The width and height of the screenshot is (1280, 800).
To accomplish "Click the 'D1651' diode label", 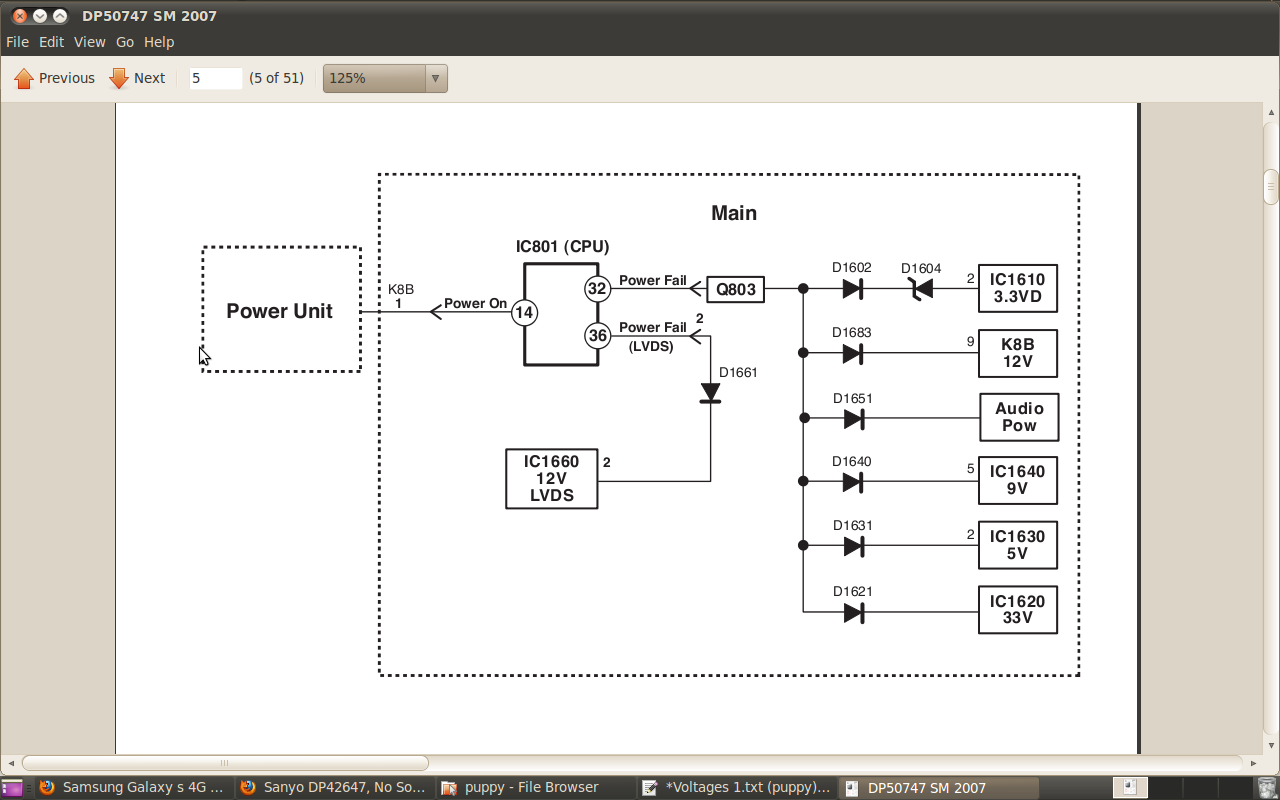I will 853,398.
